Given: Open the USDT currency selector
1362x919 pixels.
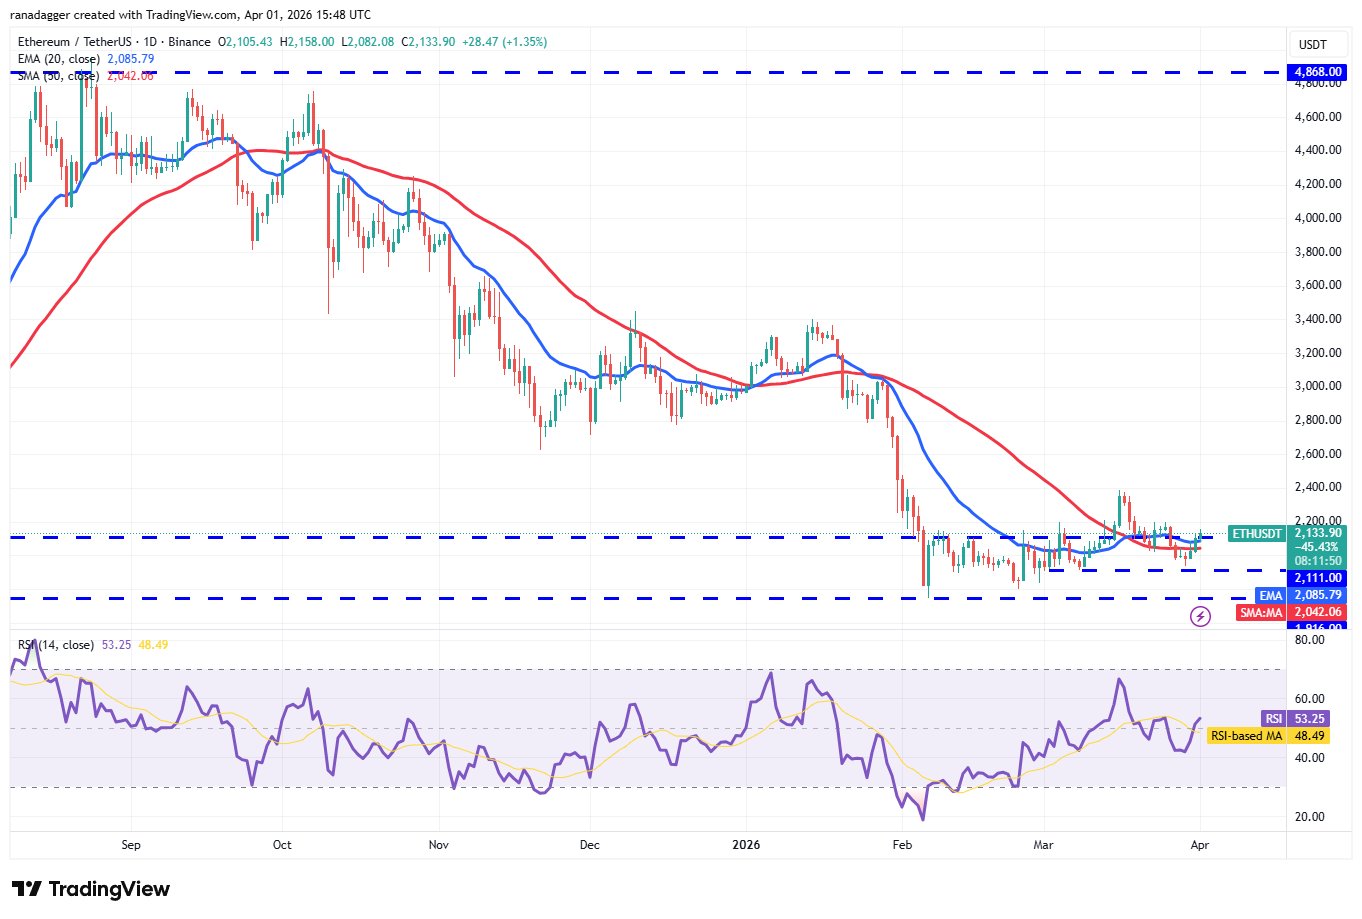Looking at the screenshot, I should (x=1312, y=45).
